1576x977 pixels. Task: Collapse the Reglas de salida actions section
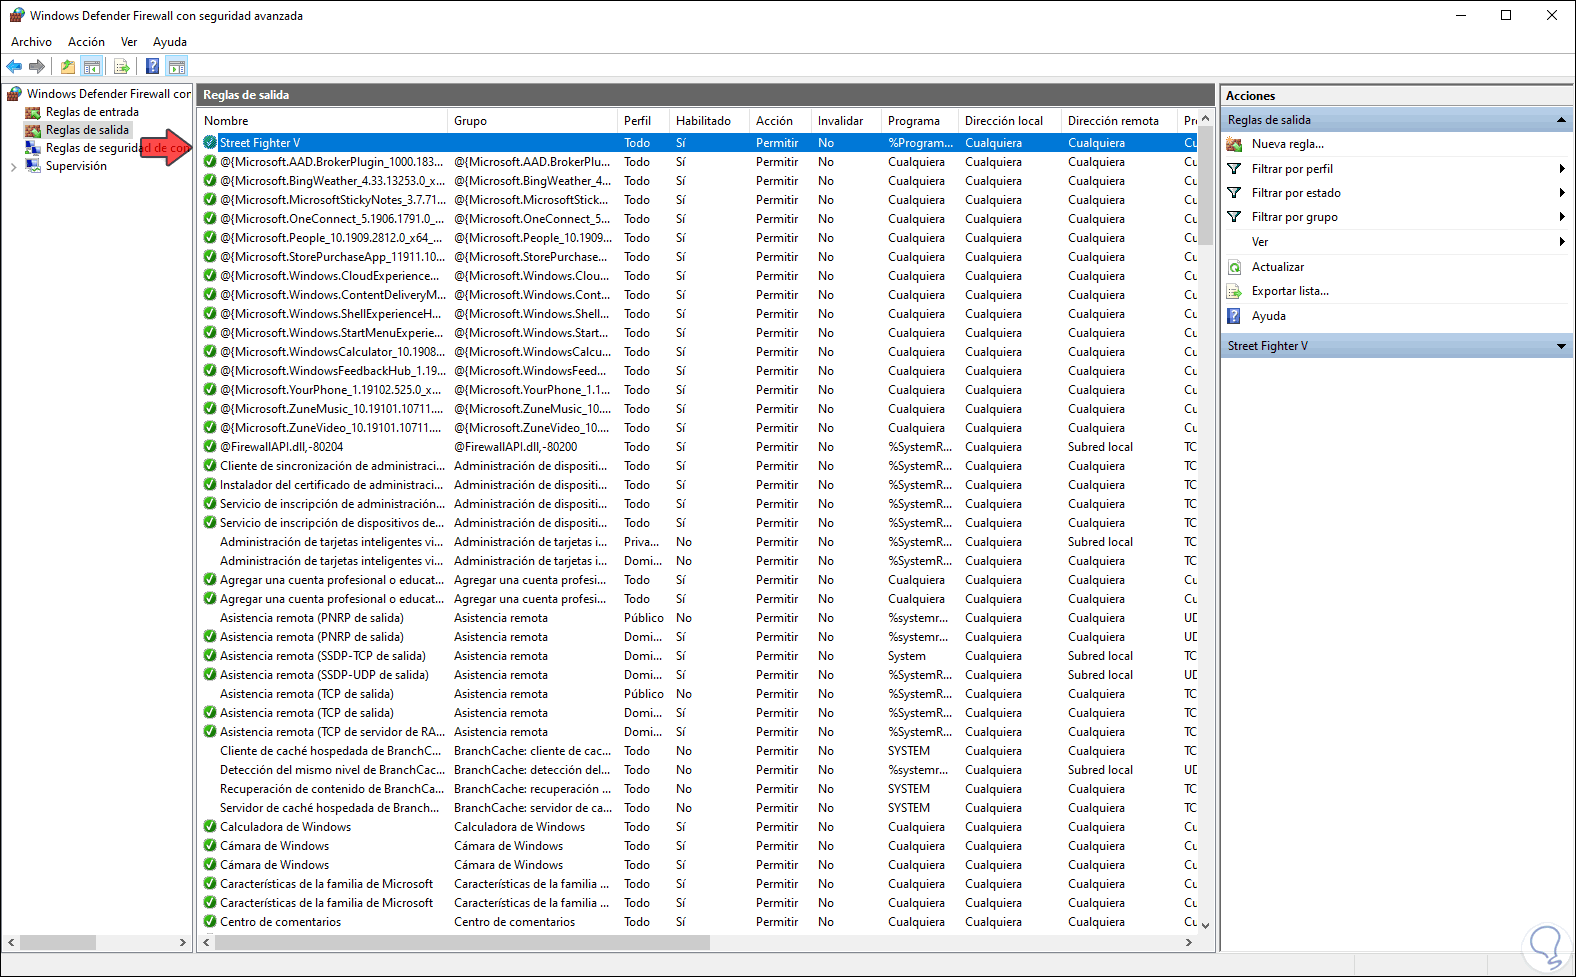1561,120
